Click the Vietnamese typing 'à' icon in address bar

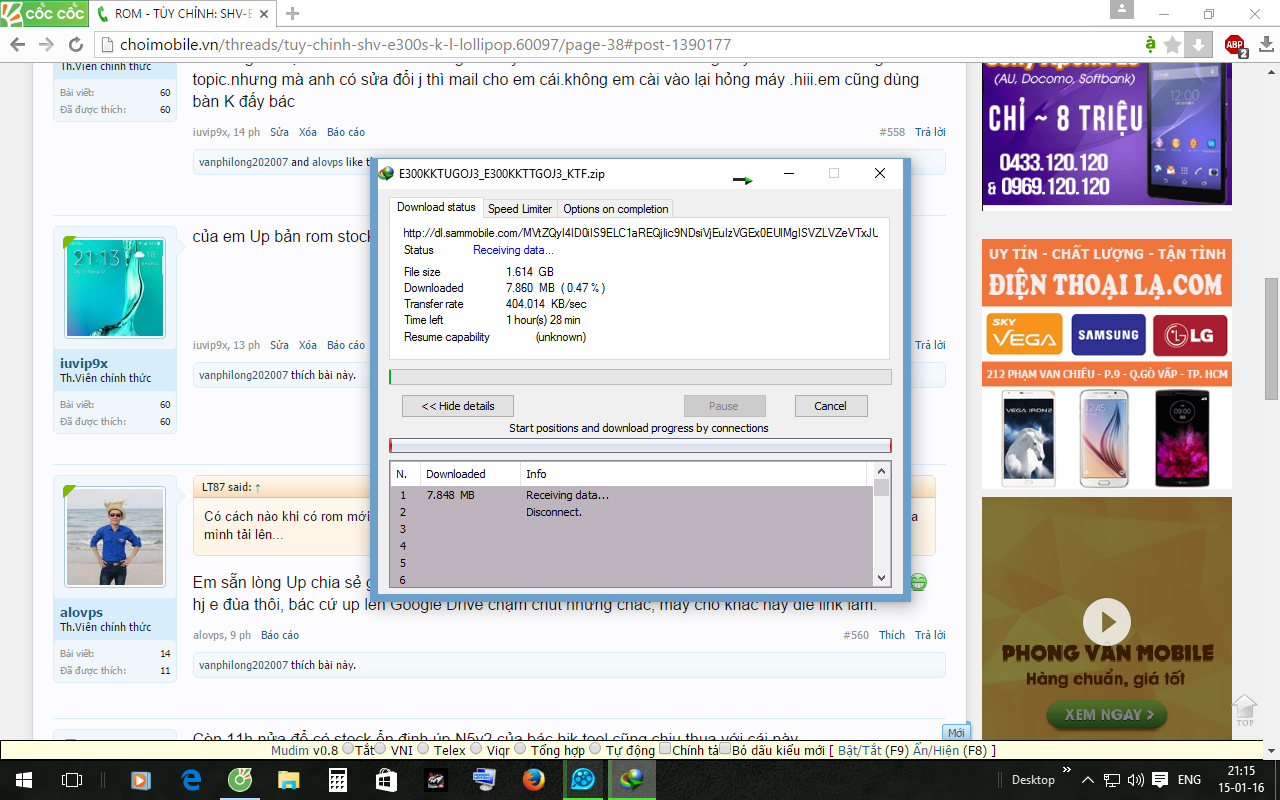tap(1151, 45)
